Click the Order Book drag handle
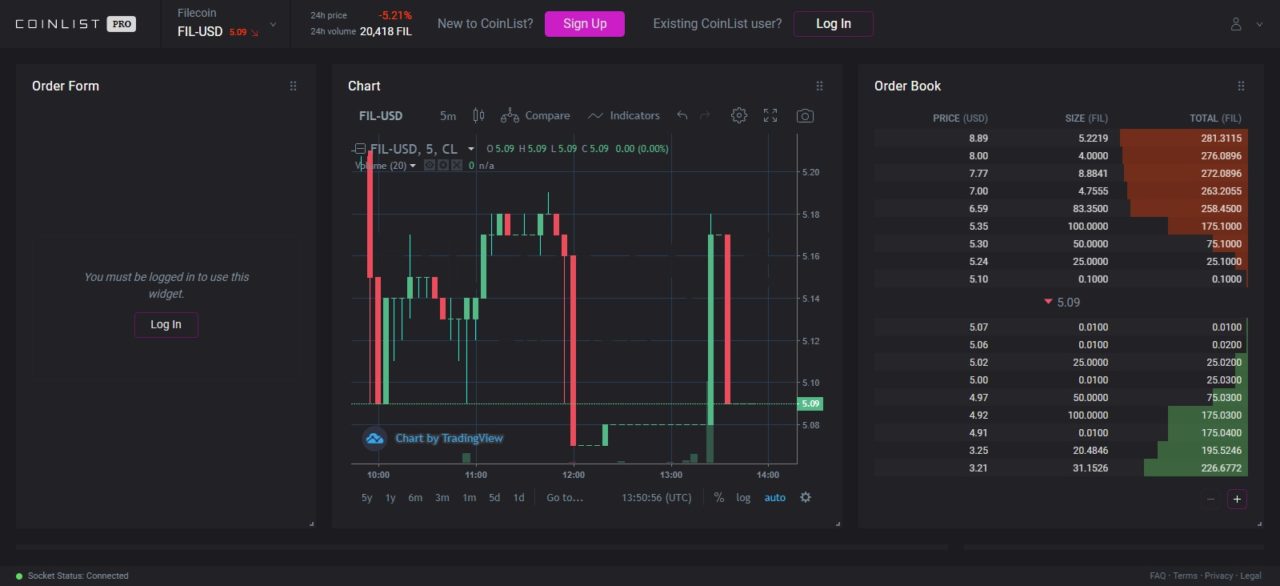The height and width of the screenshot is (586, 1280). pos(1241,86)
